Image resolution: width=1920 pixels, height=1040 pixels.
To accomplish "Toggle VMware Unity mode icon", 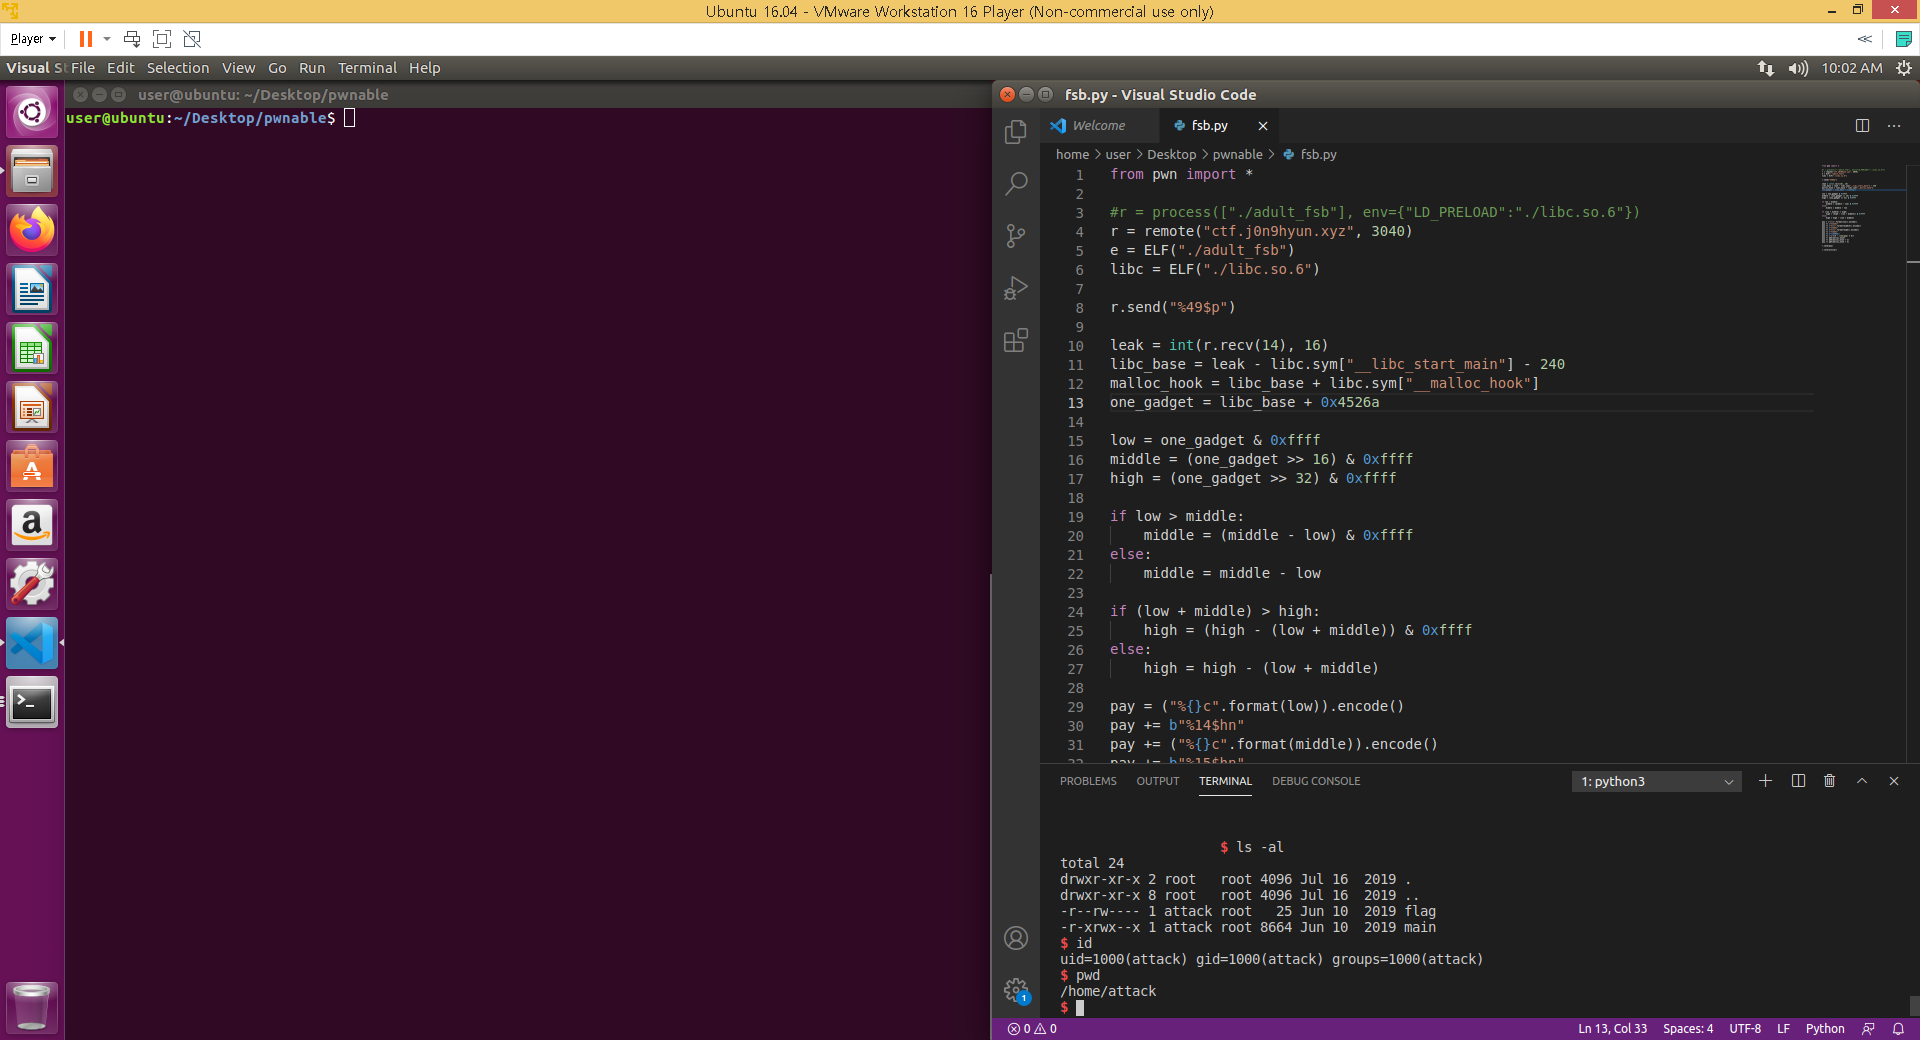I will click(x=192, y=39).
